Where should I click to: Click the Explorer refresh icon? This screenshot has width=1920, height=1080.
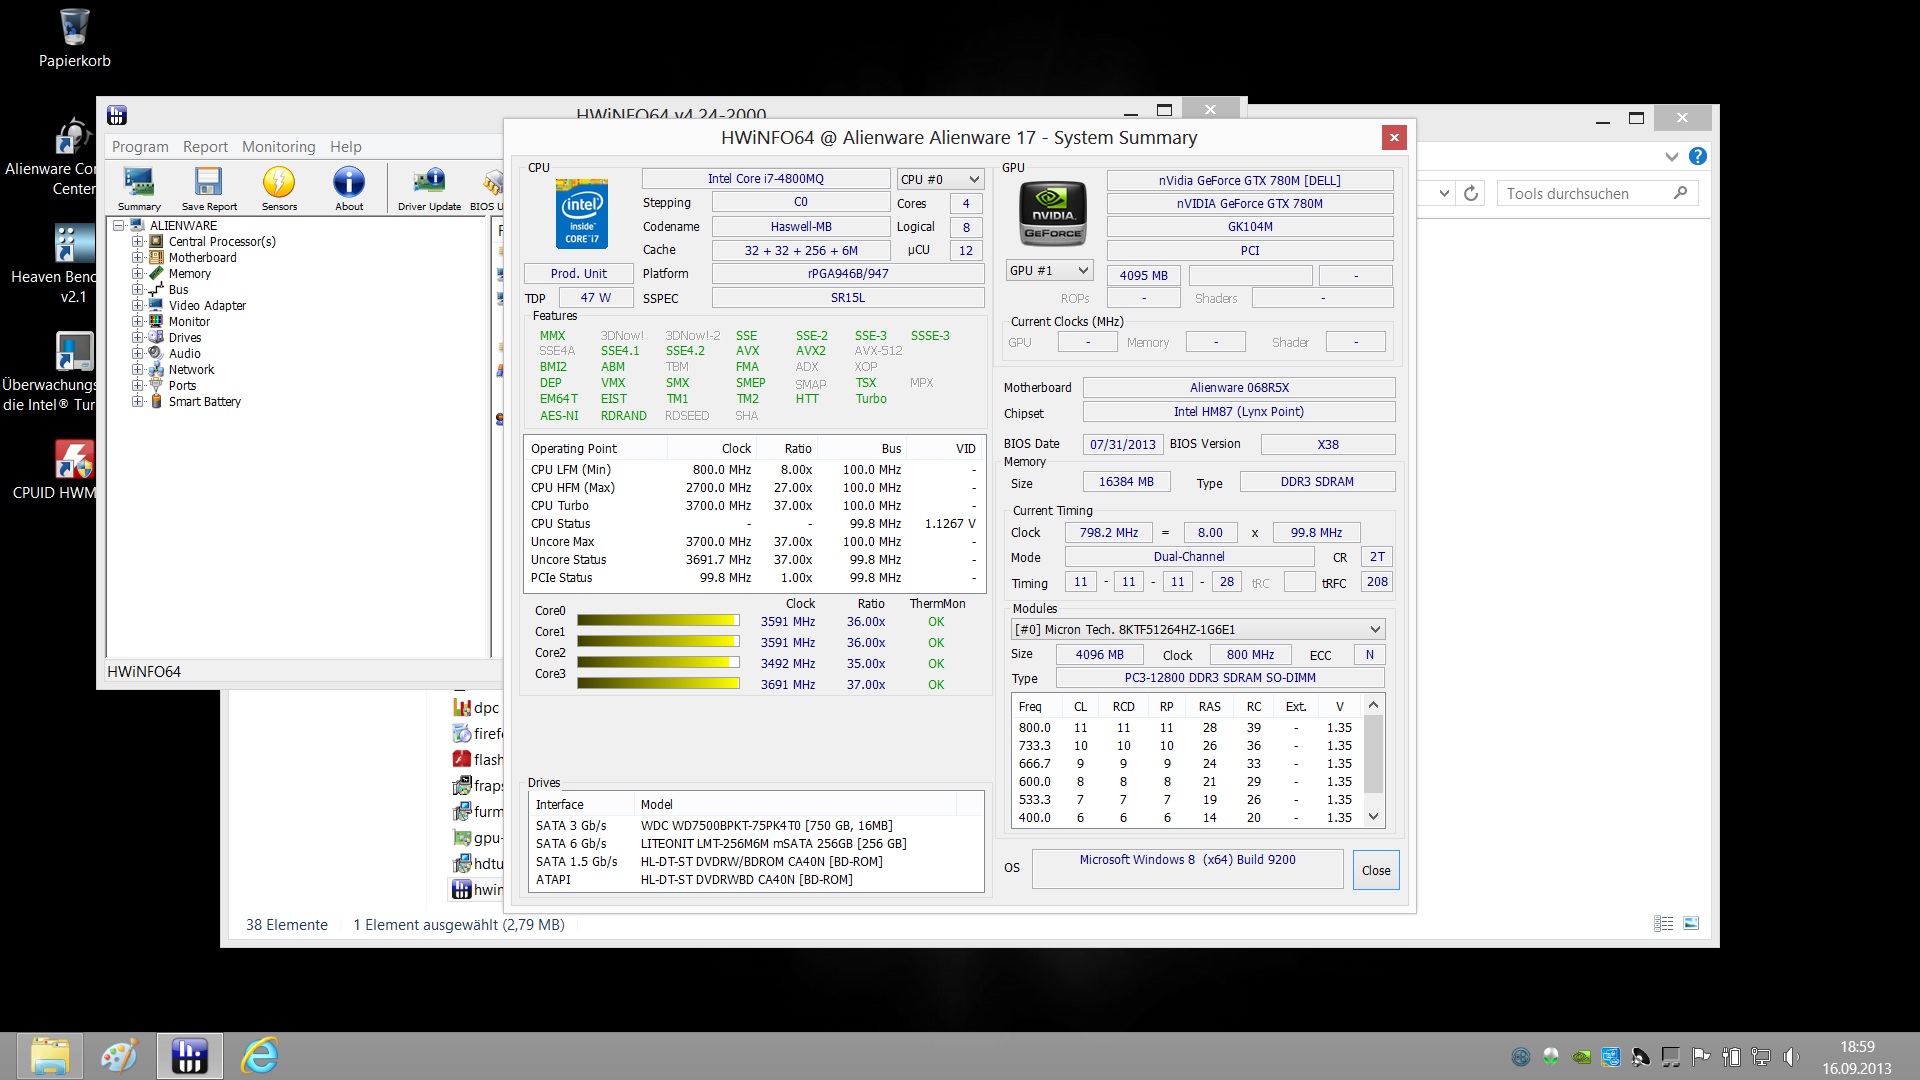point(1471,194)
